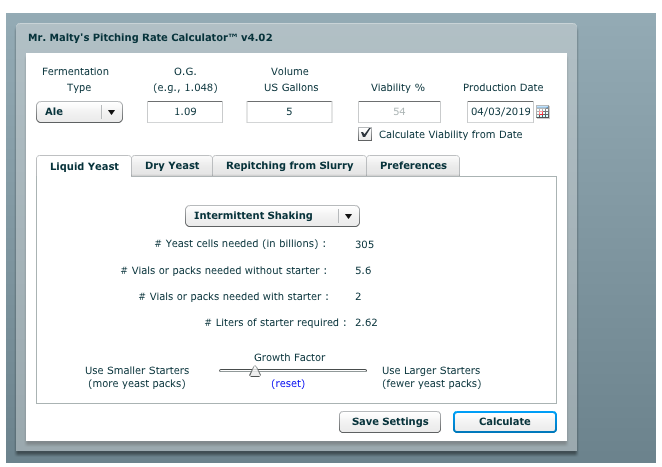Viewport: 662px width, 467px height.
Task: Open the Repitching from Slurry tab
Action: tap(290, 166)
